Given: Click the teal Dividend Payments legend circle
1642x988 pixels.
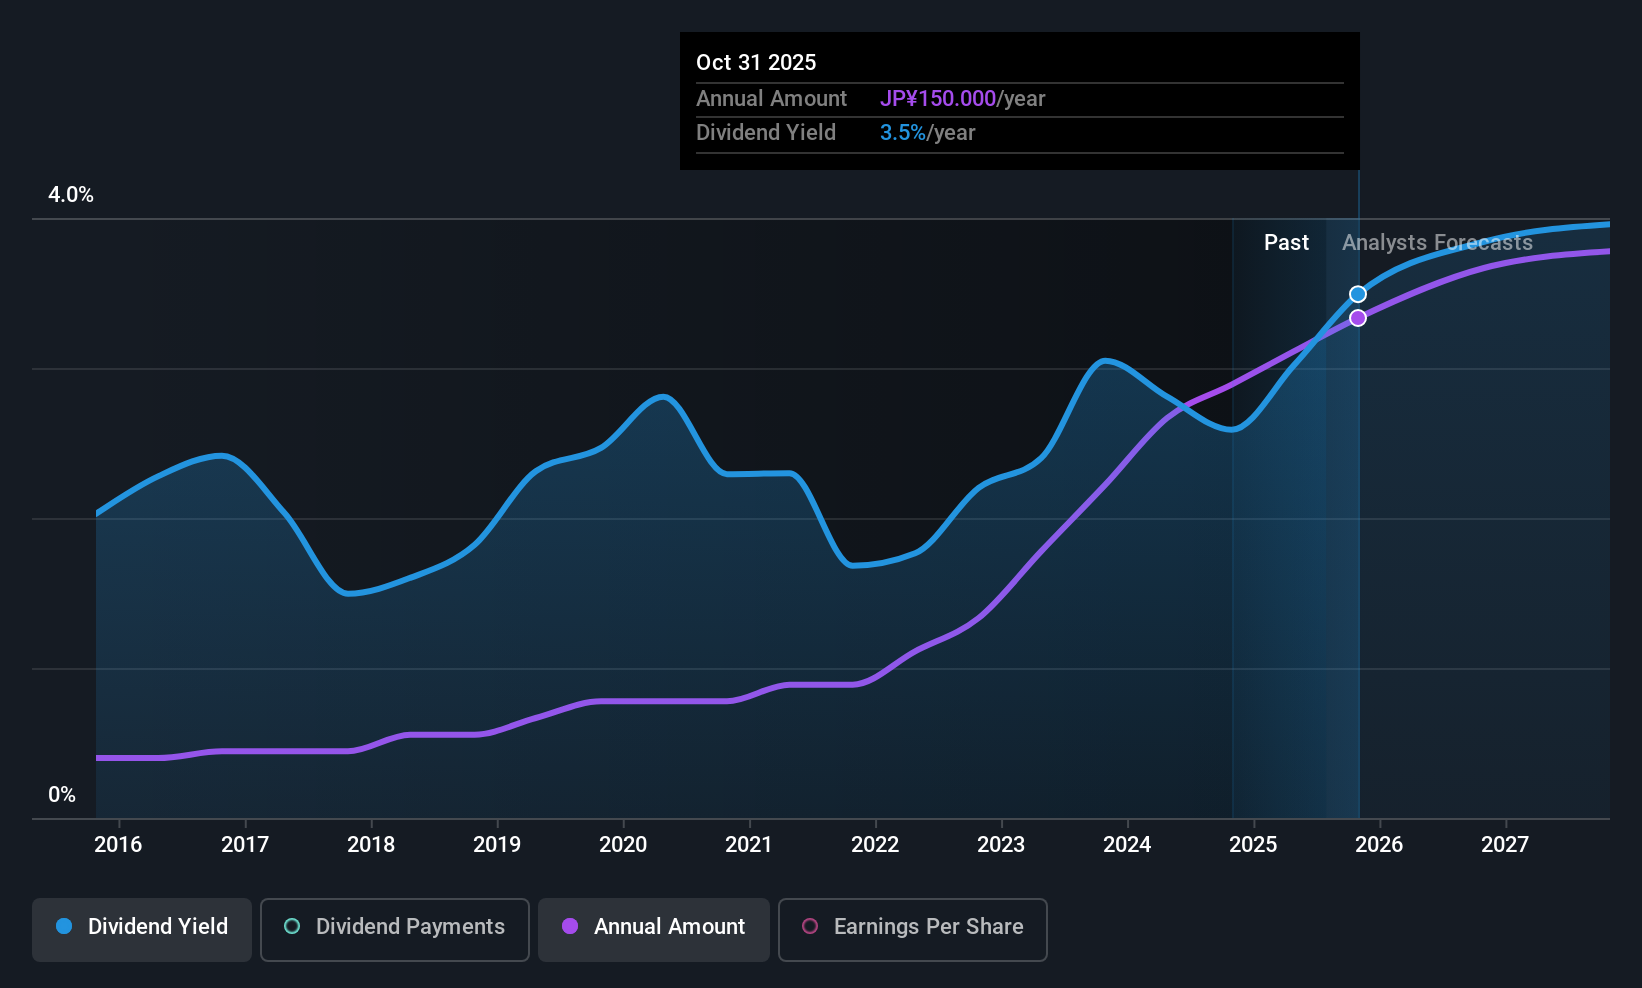Looking at the screenshot, I should click(292, 926).
